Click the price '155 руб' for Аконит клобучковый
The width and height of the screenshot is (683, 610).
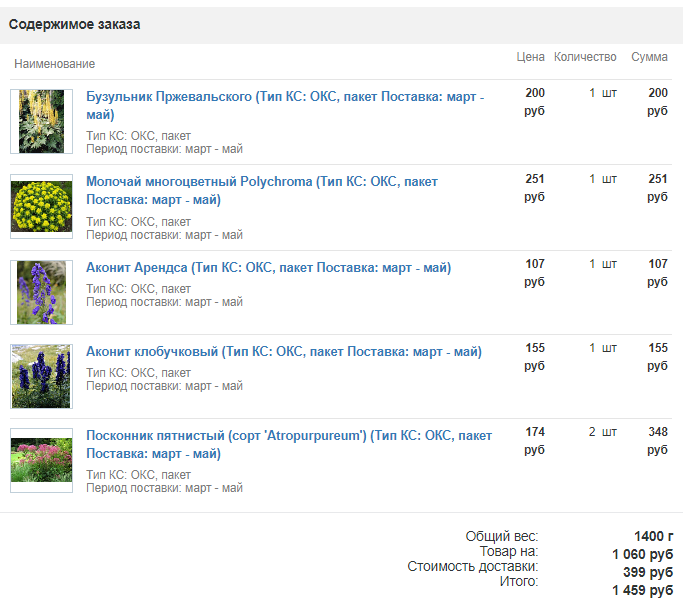tap(534, 356)
